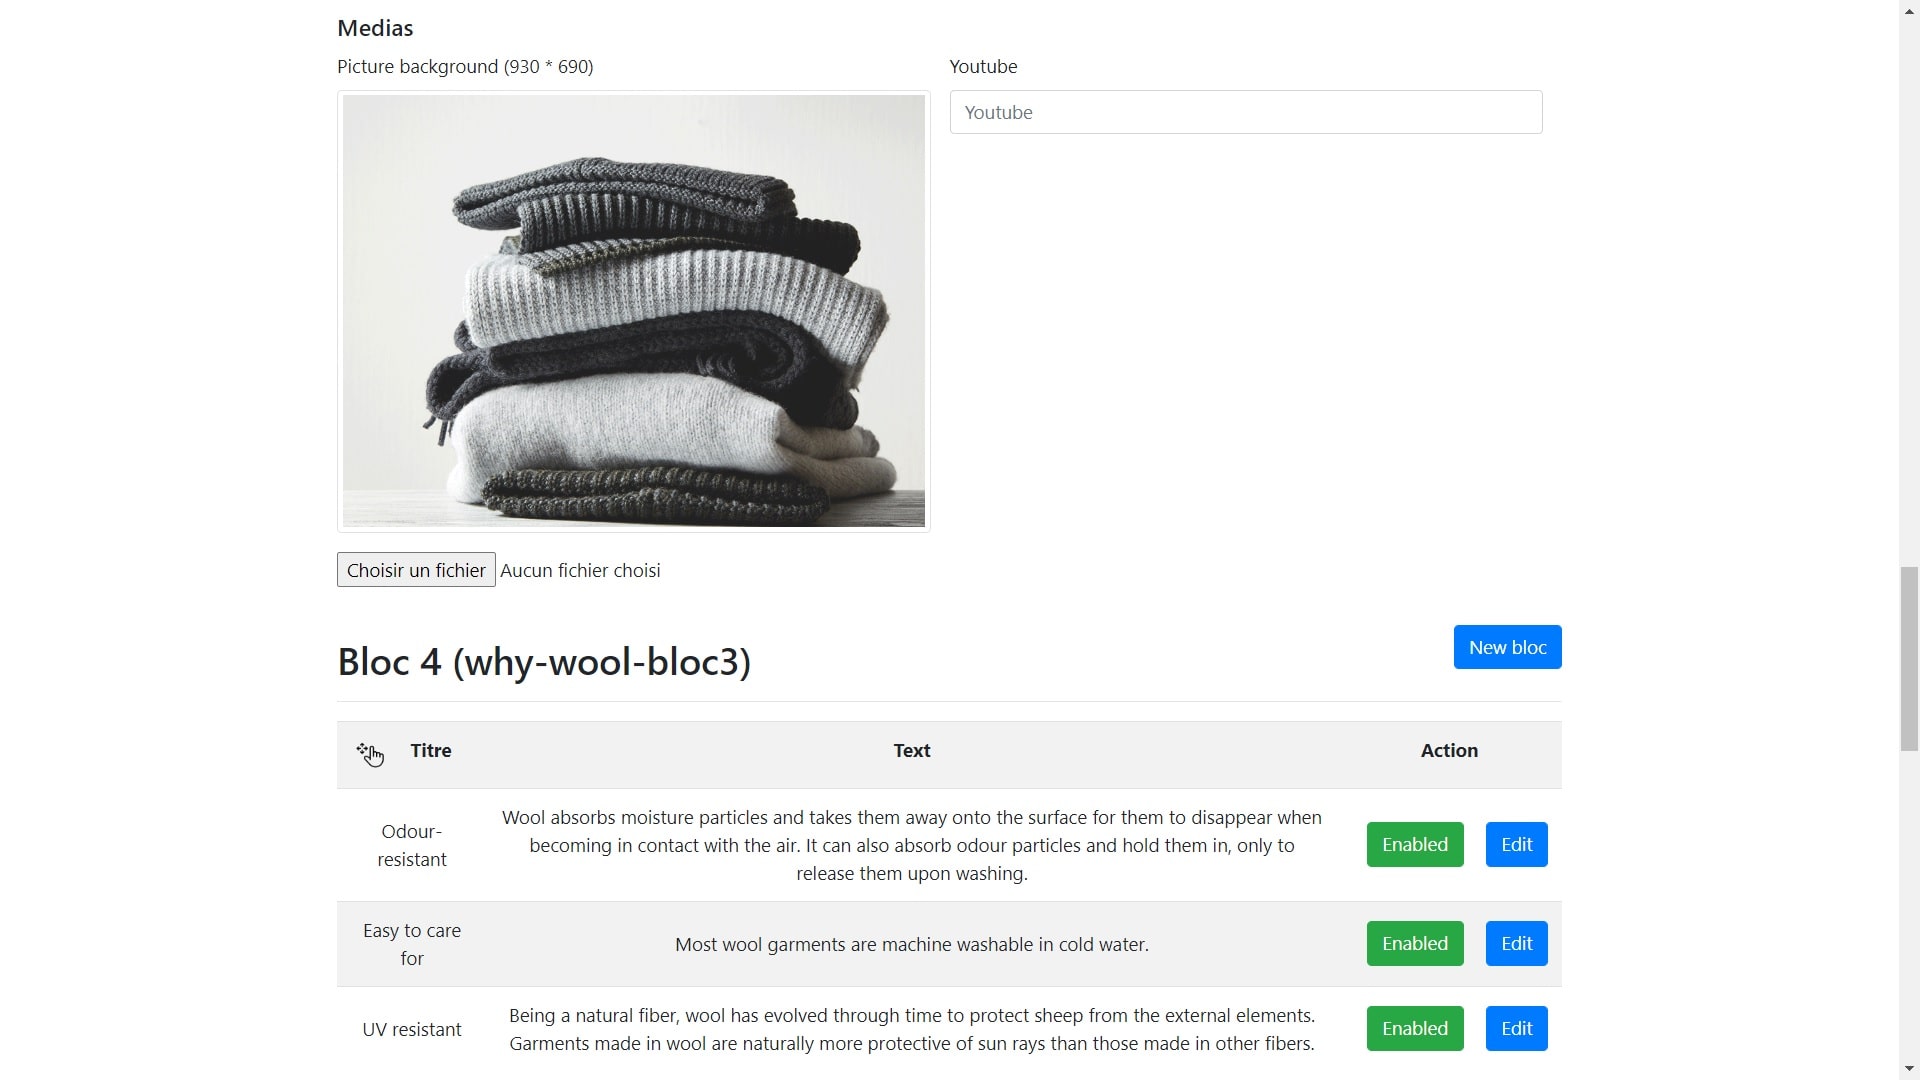Click the New bloc button
This screenshot has width=1920, height=1080.
click(x=1507, y=647)
